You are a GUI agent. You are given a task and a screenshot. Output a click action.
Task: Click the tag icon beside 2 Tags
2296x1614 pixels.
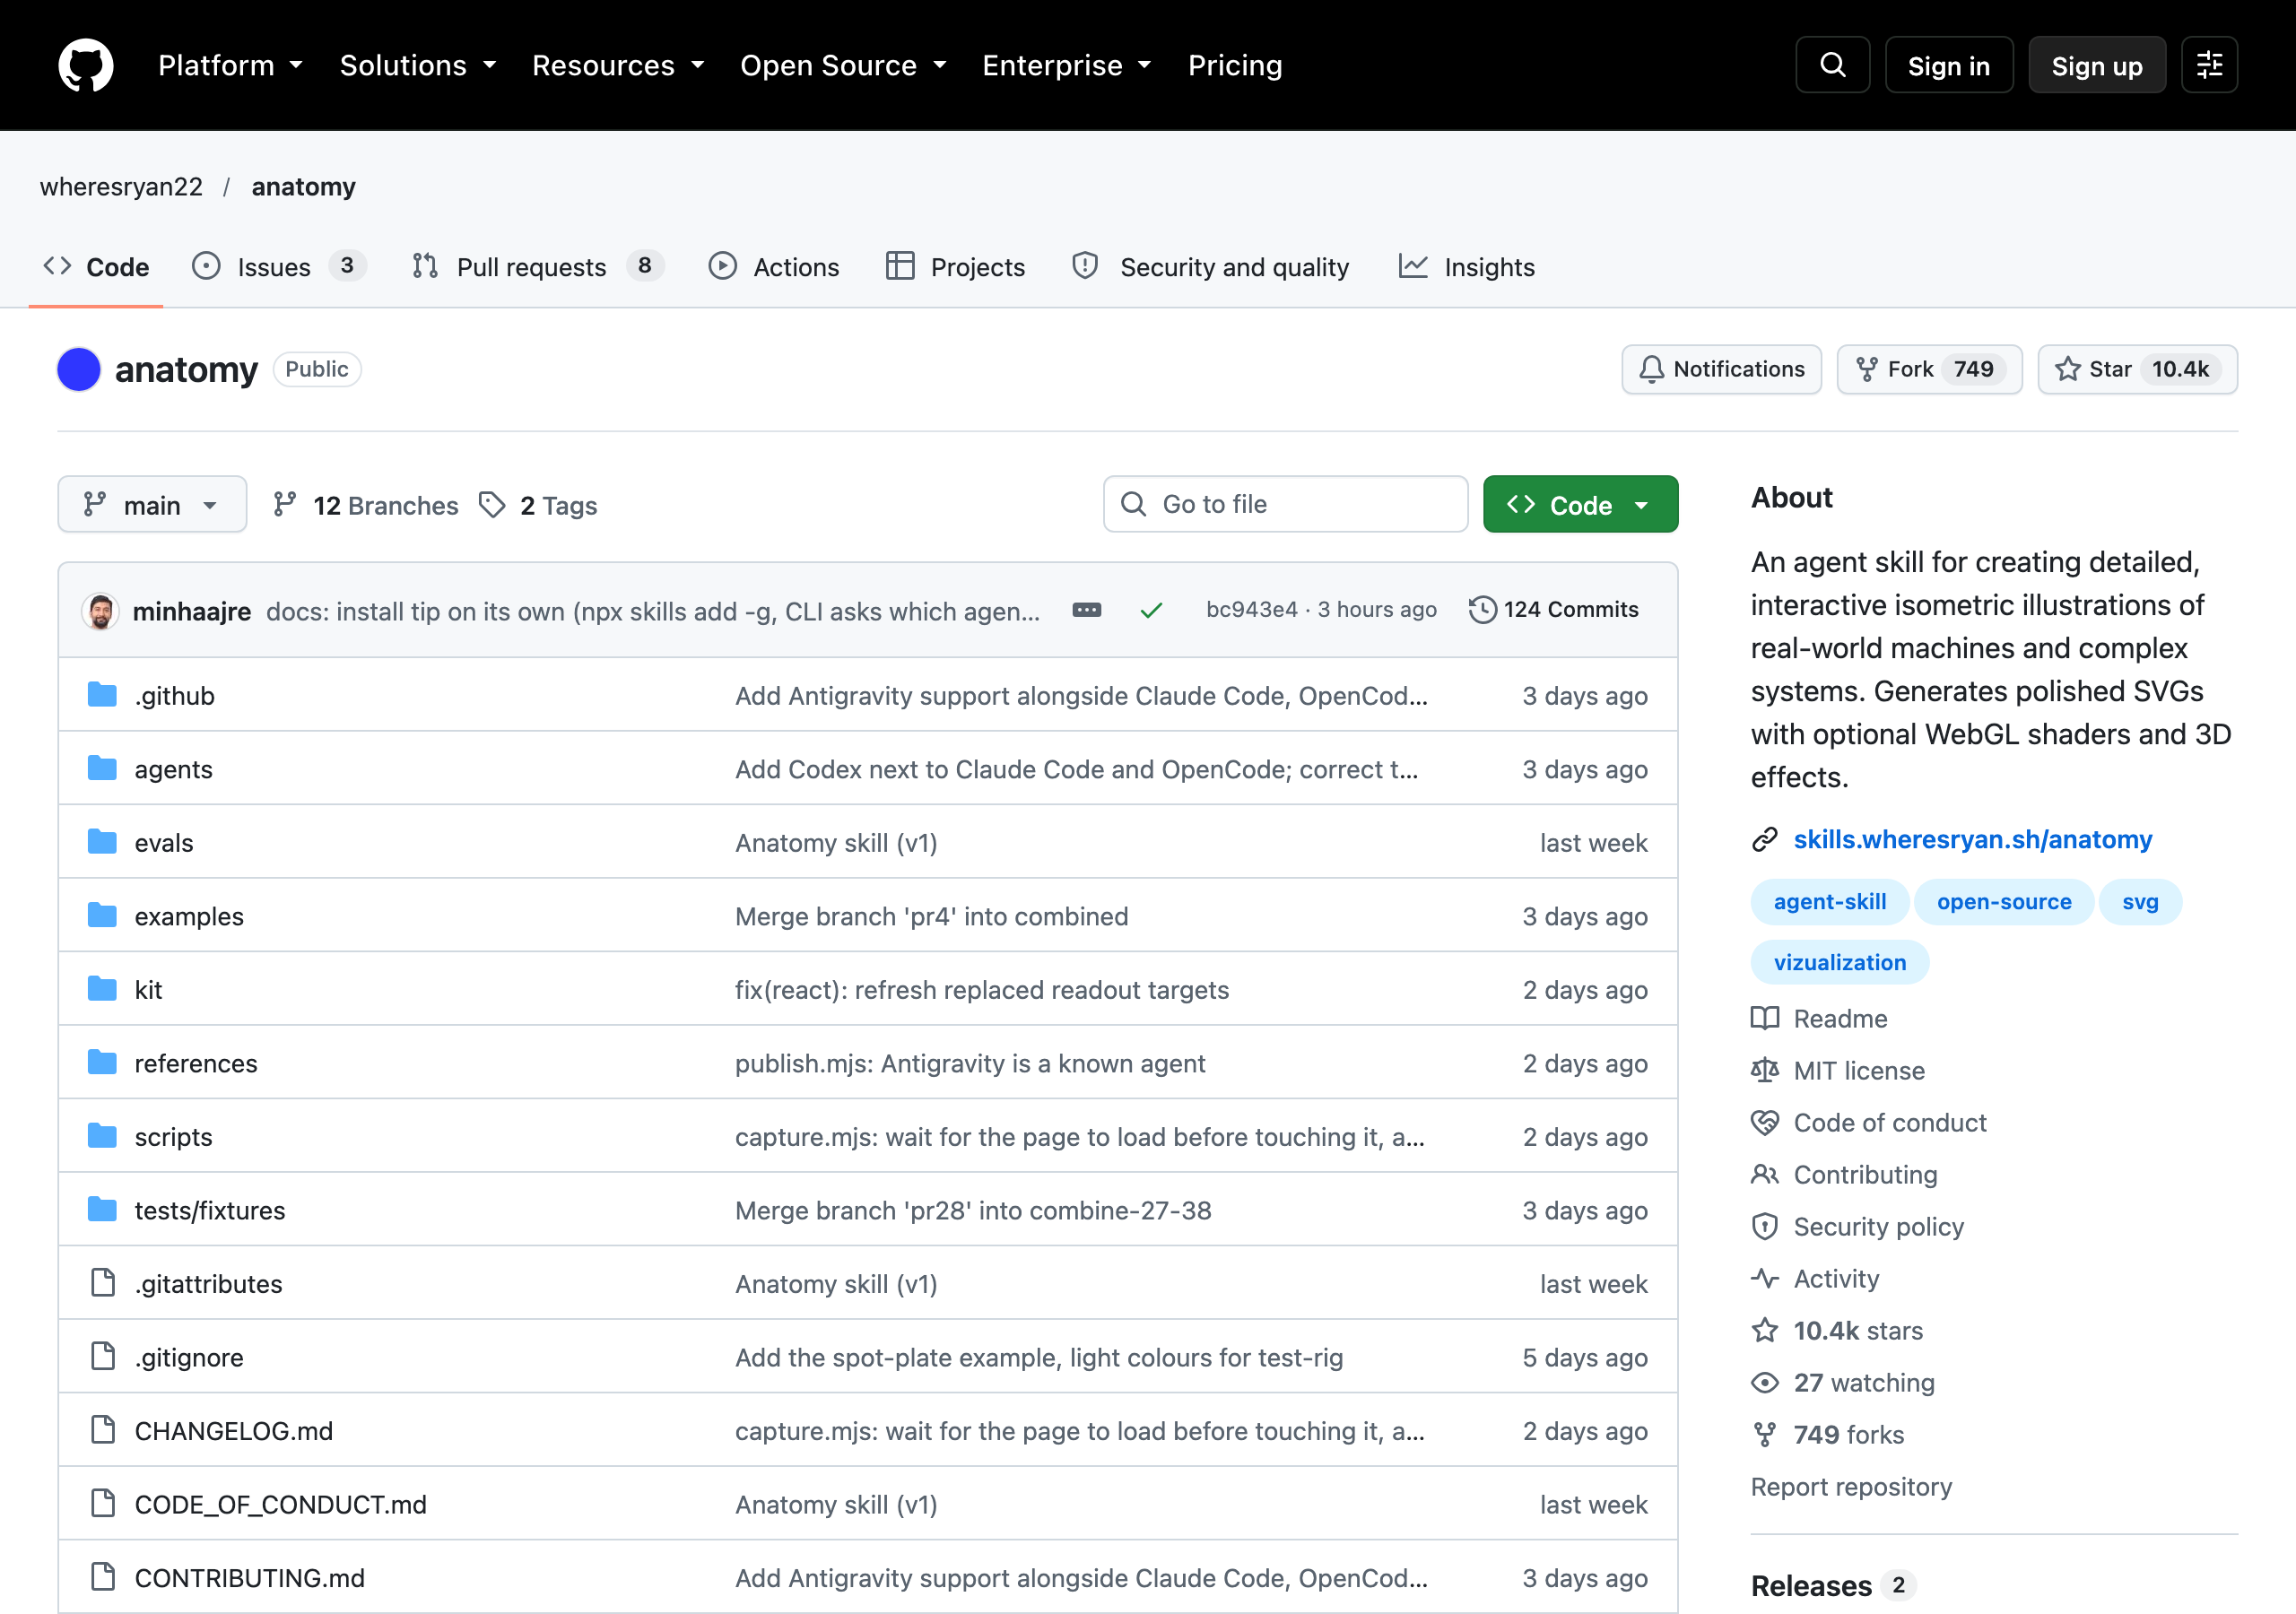[x=492, y=505]
